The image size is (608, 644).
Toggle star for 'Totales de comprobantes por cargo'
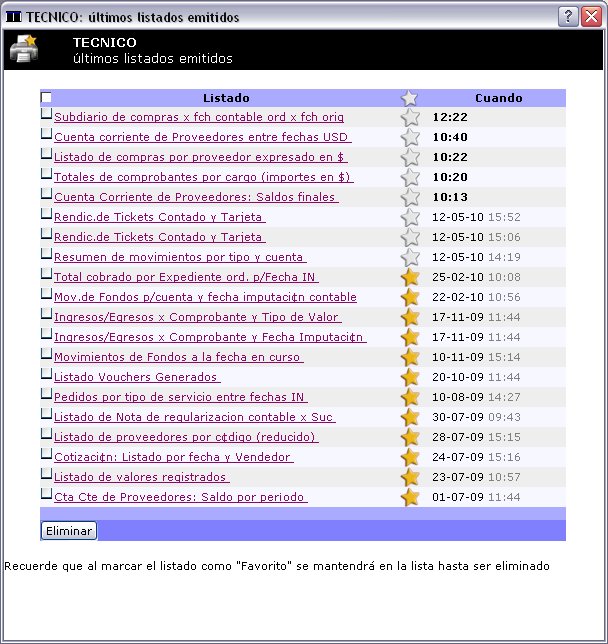410,178
